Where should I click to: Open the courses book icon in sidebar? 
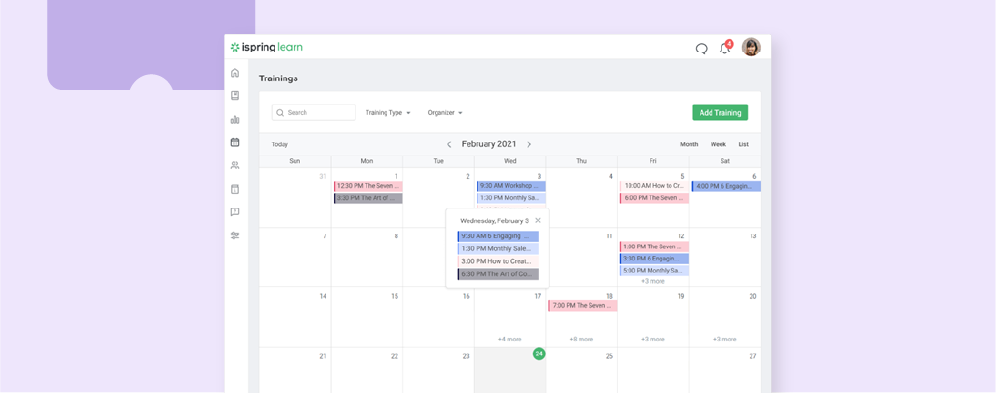tap(235, 96)
